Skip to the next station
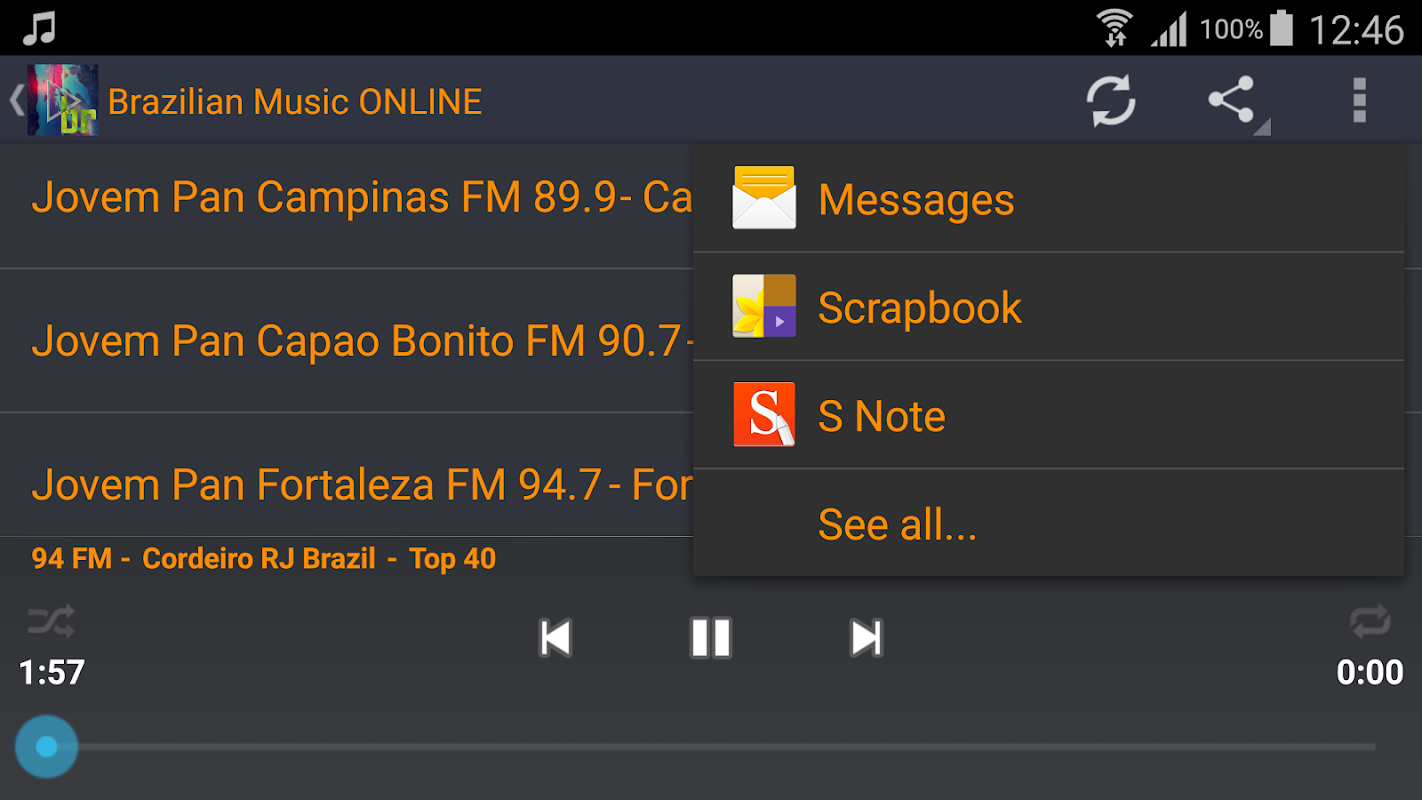Image resolution: width=1422 pixels, height=800 pixels. pyautogui.click(x=866, y=638)
